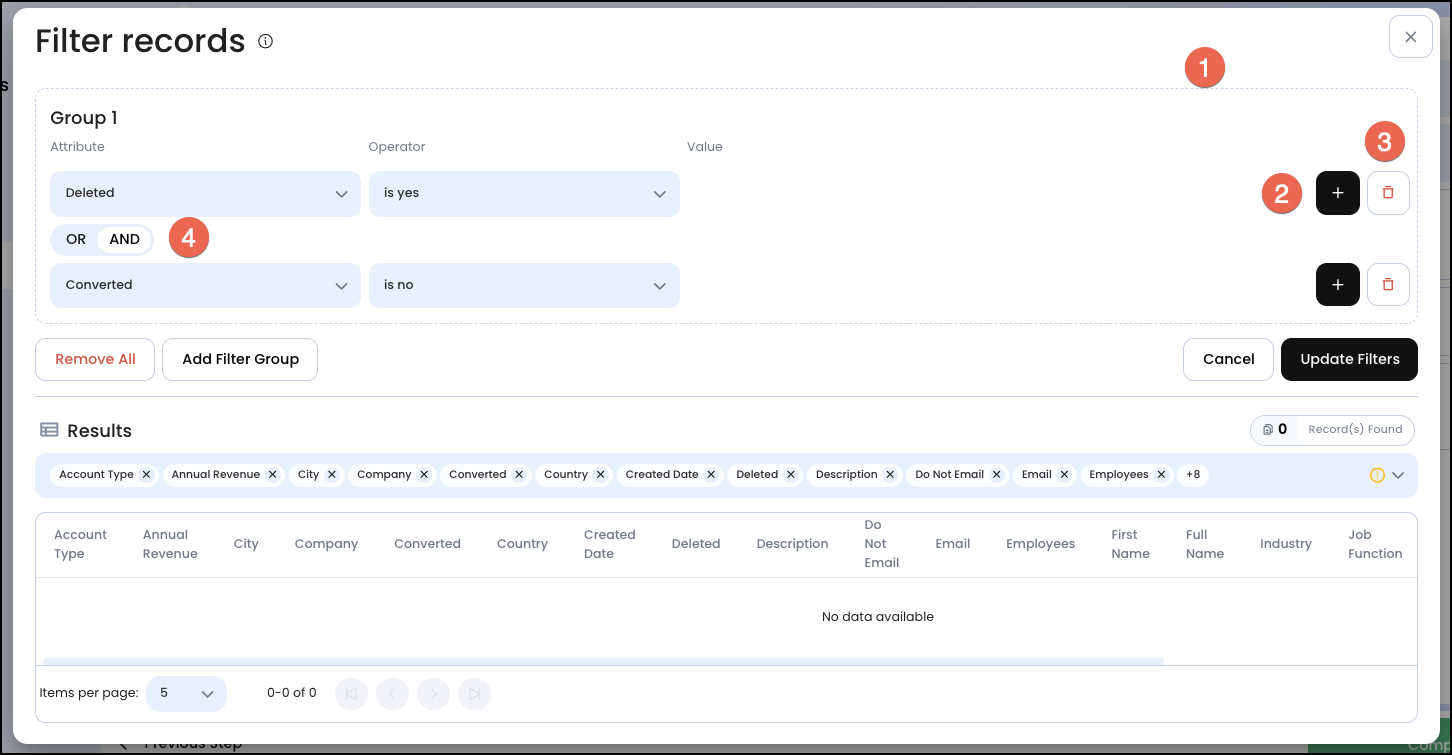This screenshot has height=755, width=1452.
Task: Add a condition after the Converted row
Action: coord(1338,285)
